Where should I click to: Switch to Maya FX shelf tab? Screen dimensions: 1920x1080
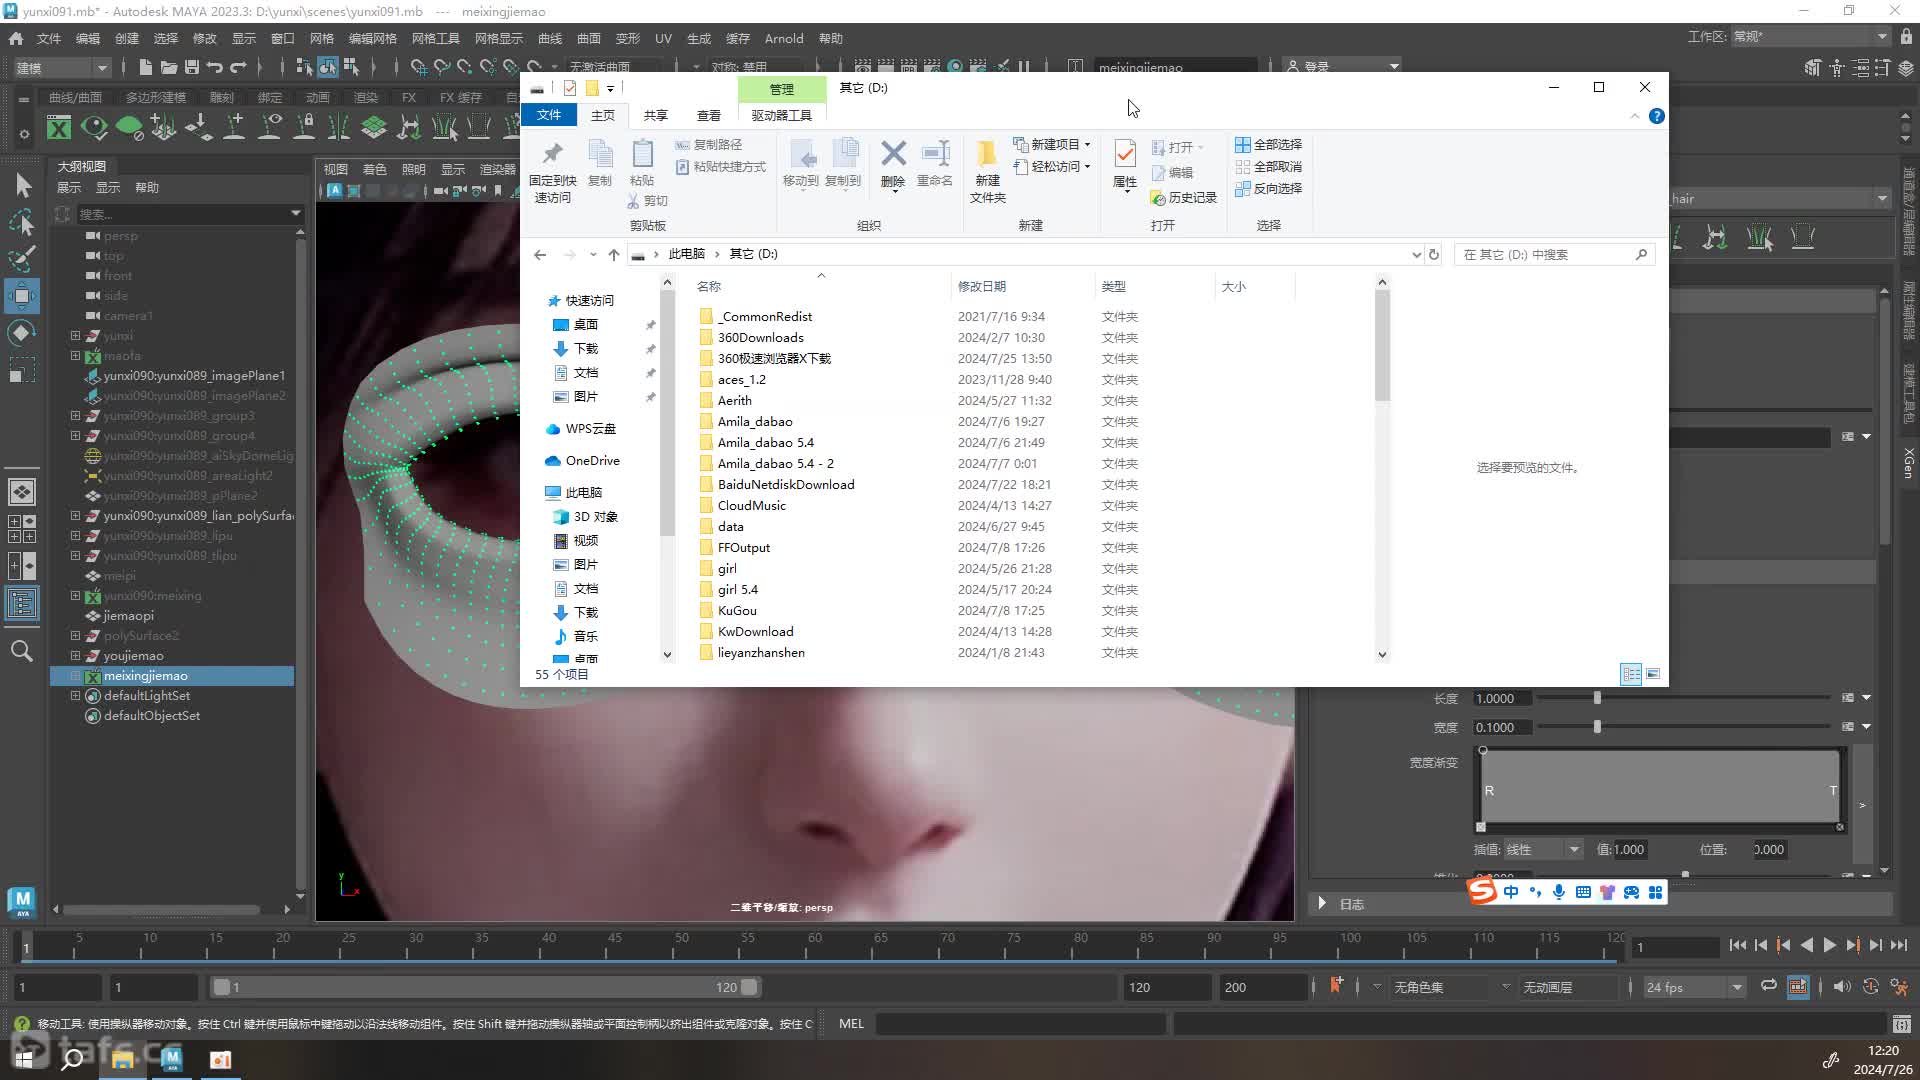point(408,97)
